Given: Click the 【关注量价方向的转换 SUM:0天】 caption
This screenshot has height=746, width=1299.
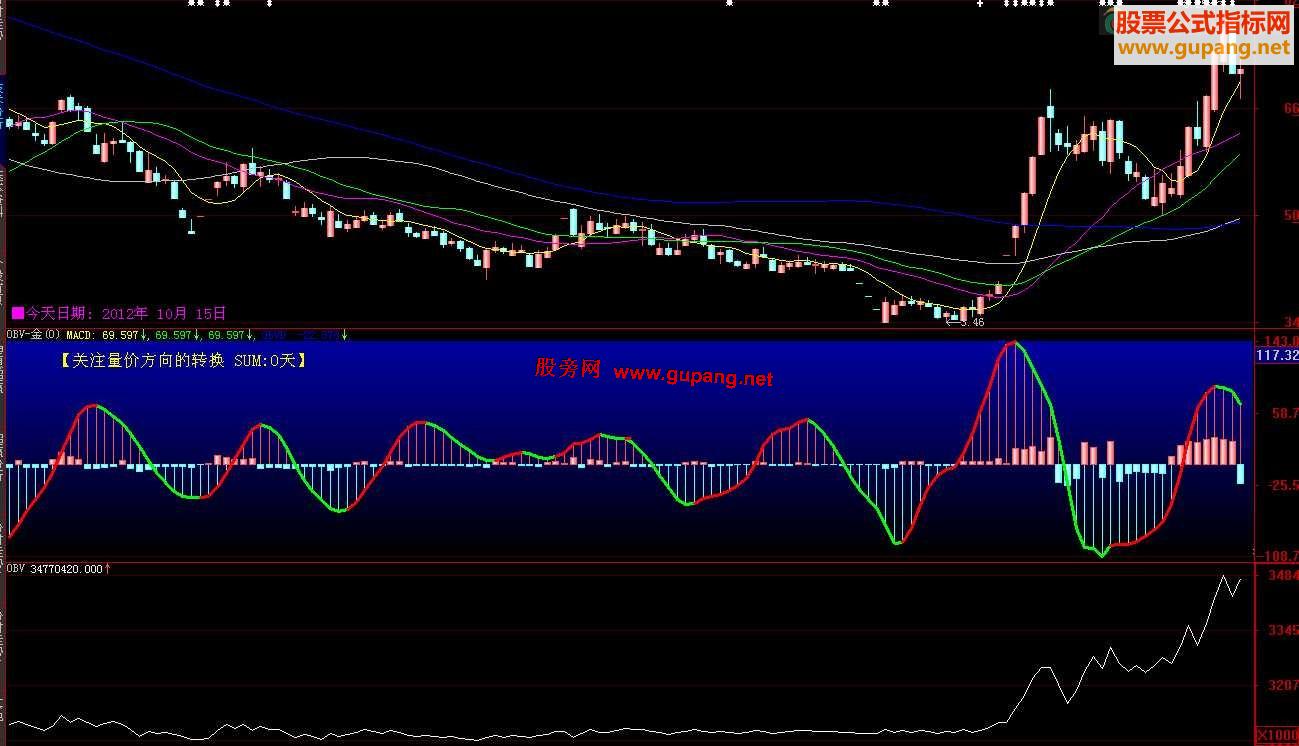Looking at the screenshot, I should click(181, 359).
